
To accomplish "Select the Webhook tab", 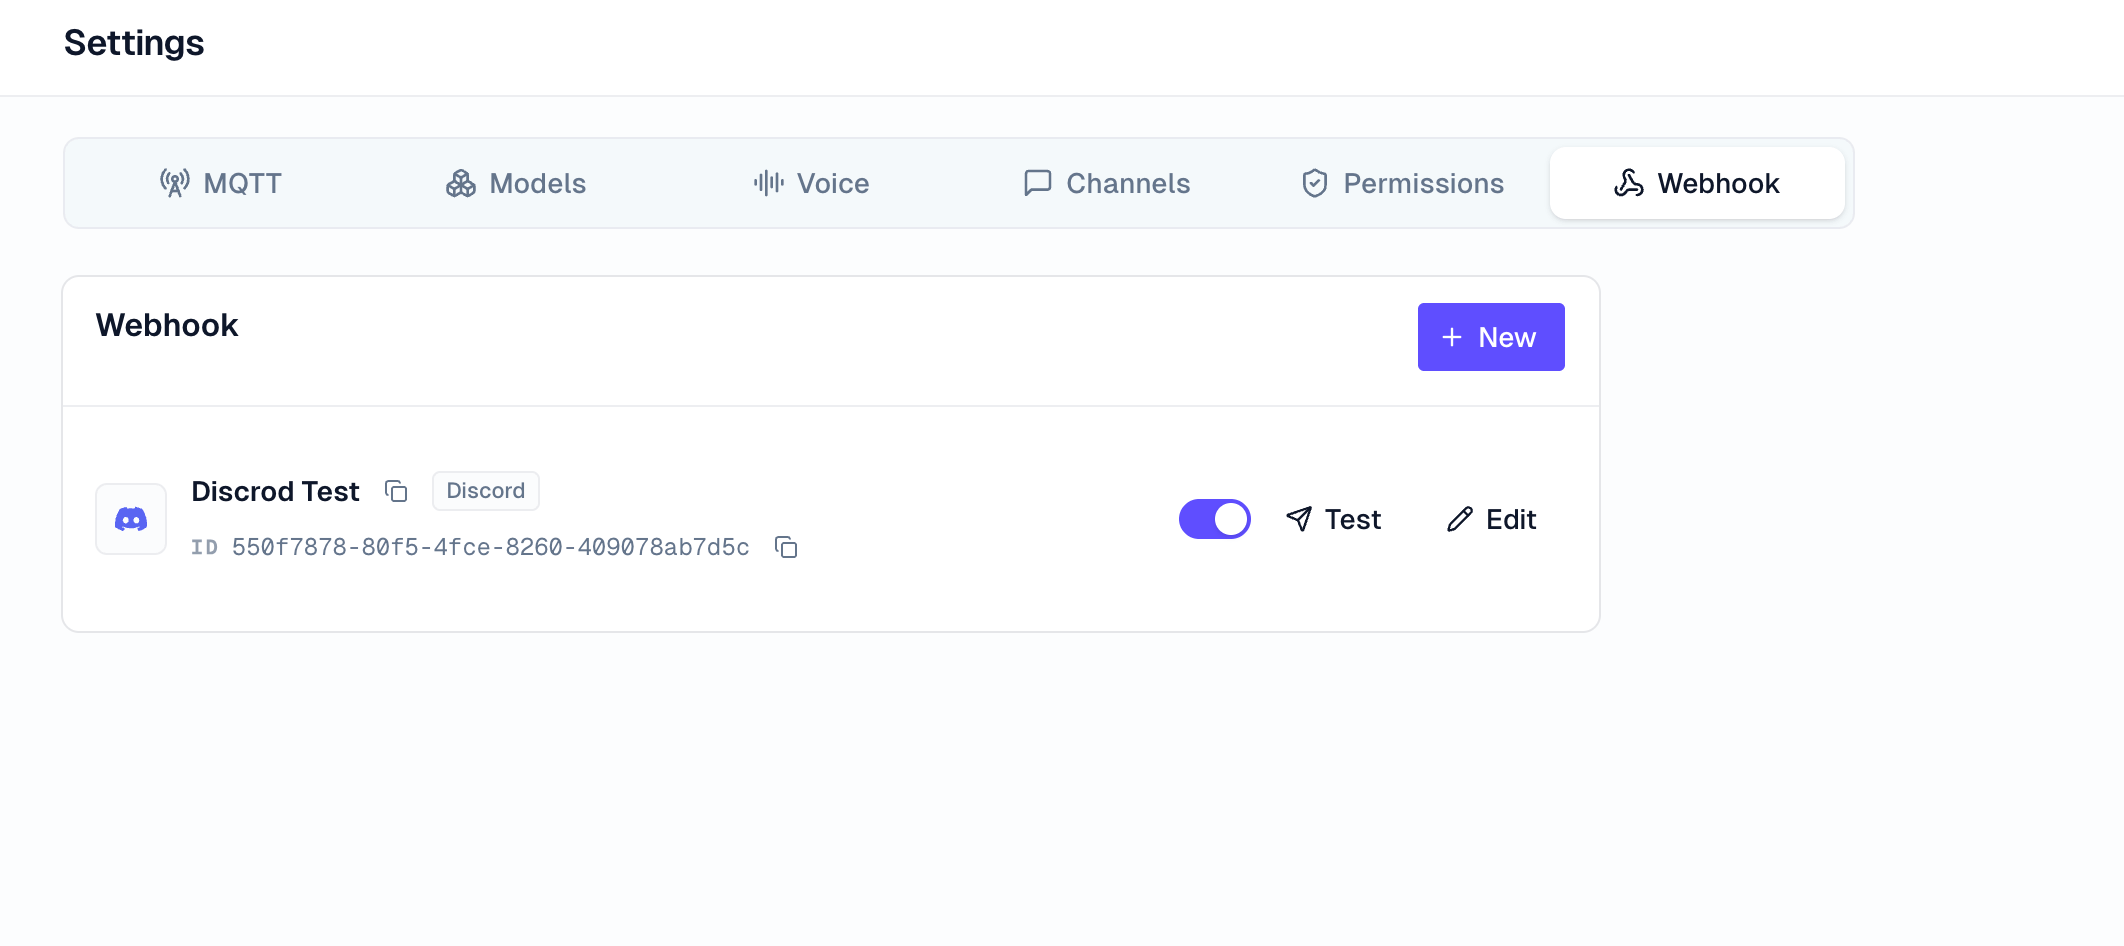I will [x=1697, y=183].
